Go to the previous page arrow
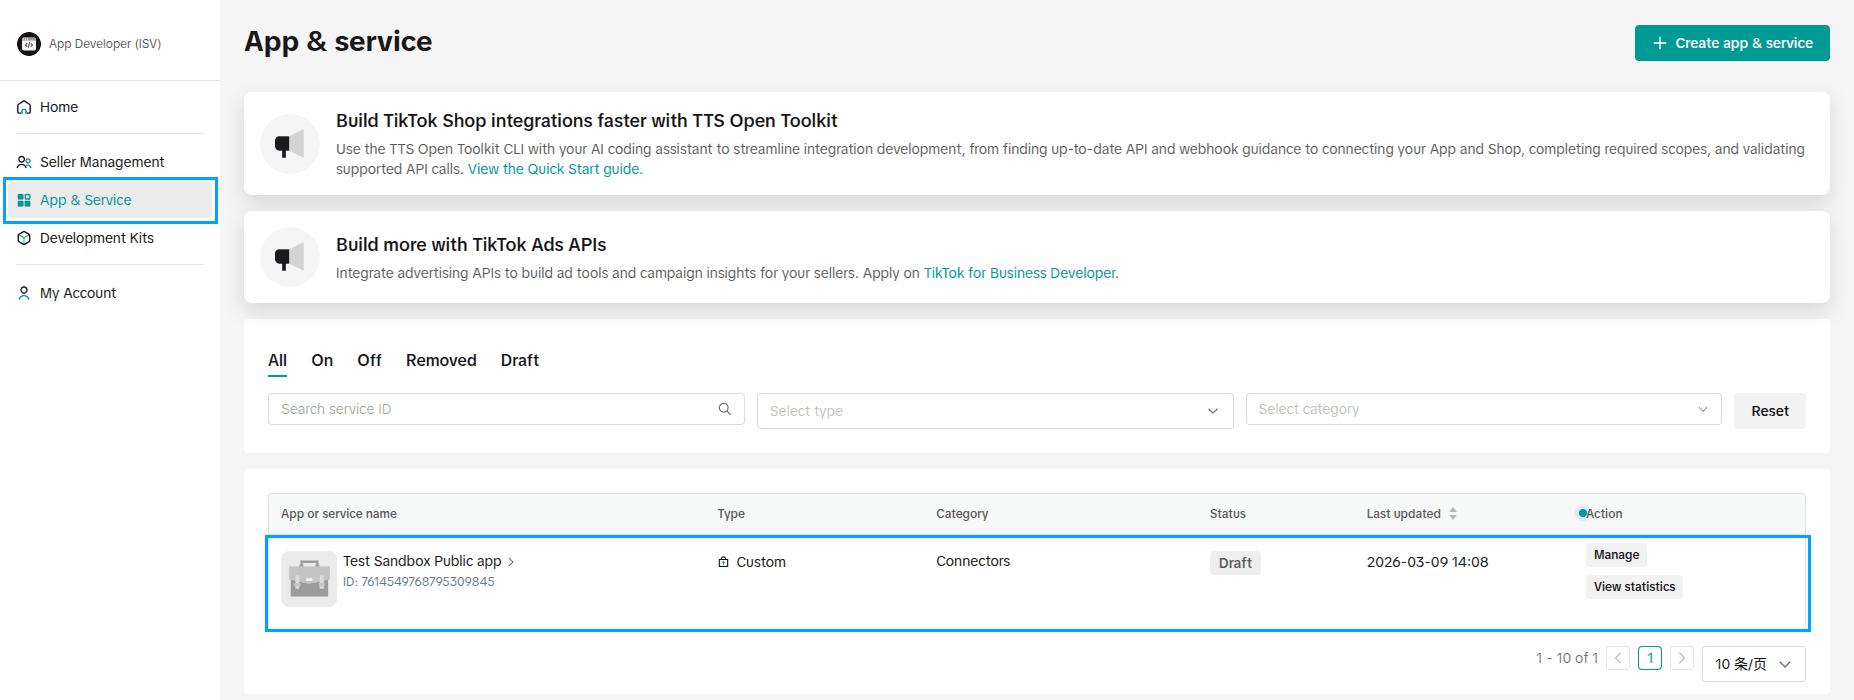 pyautogui.click(x=1618, y=658)
